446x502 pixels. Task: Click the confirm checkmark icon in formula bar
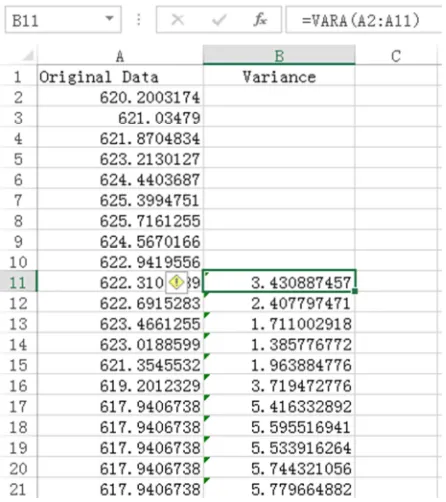pos(219,20)
